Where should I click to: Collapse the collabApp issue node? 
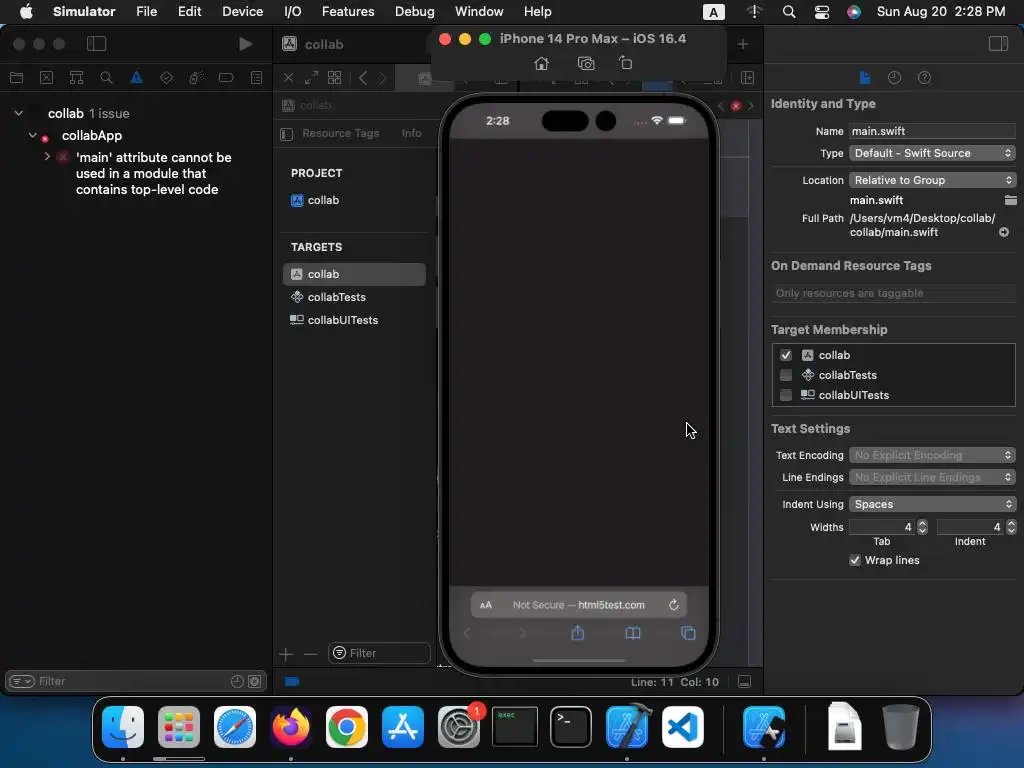click(33, 135)
